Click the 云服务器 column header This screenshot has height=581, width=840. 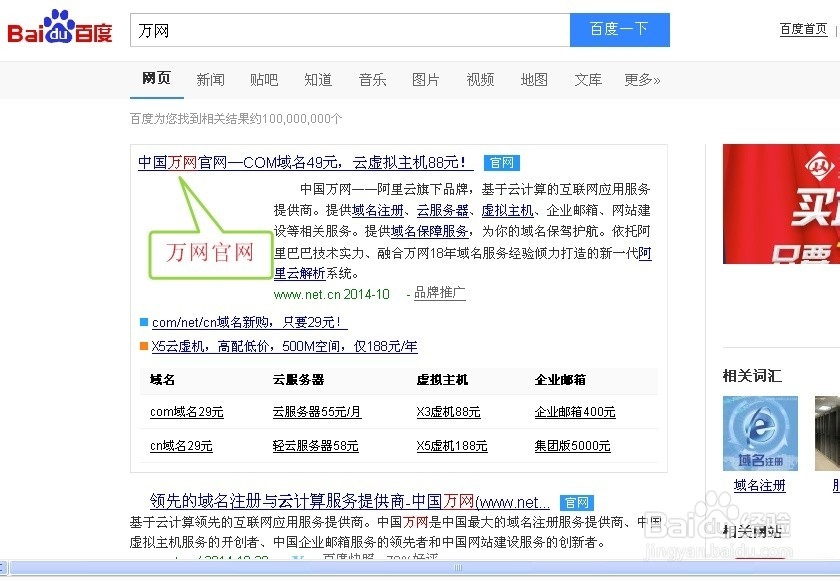click(298, 380)
